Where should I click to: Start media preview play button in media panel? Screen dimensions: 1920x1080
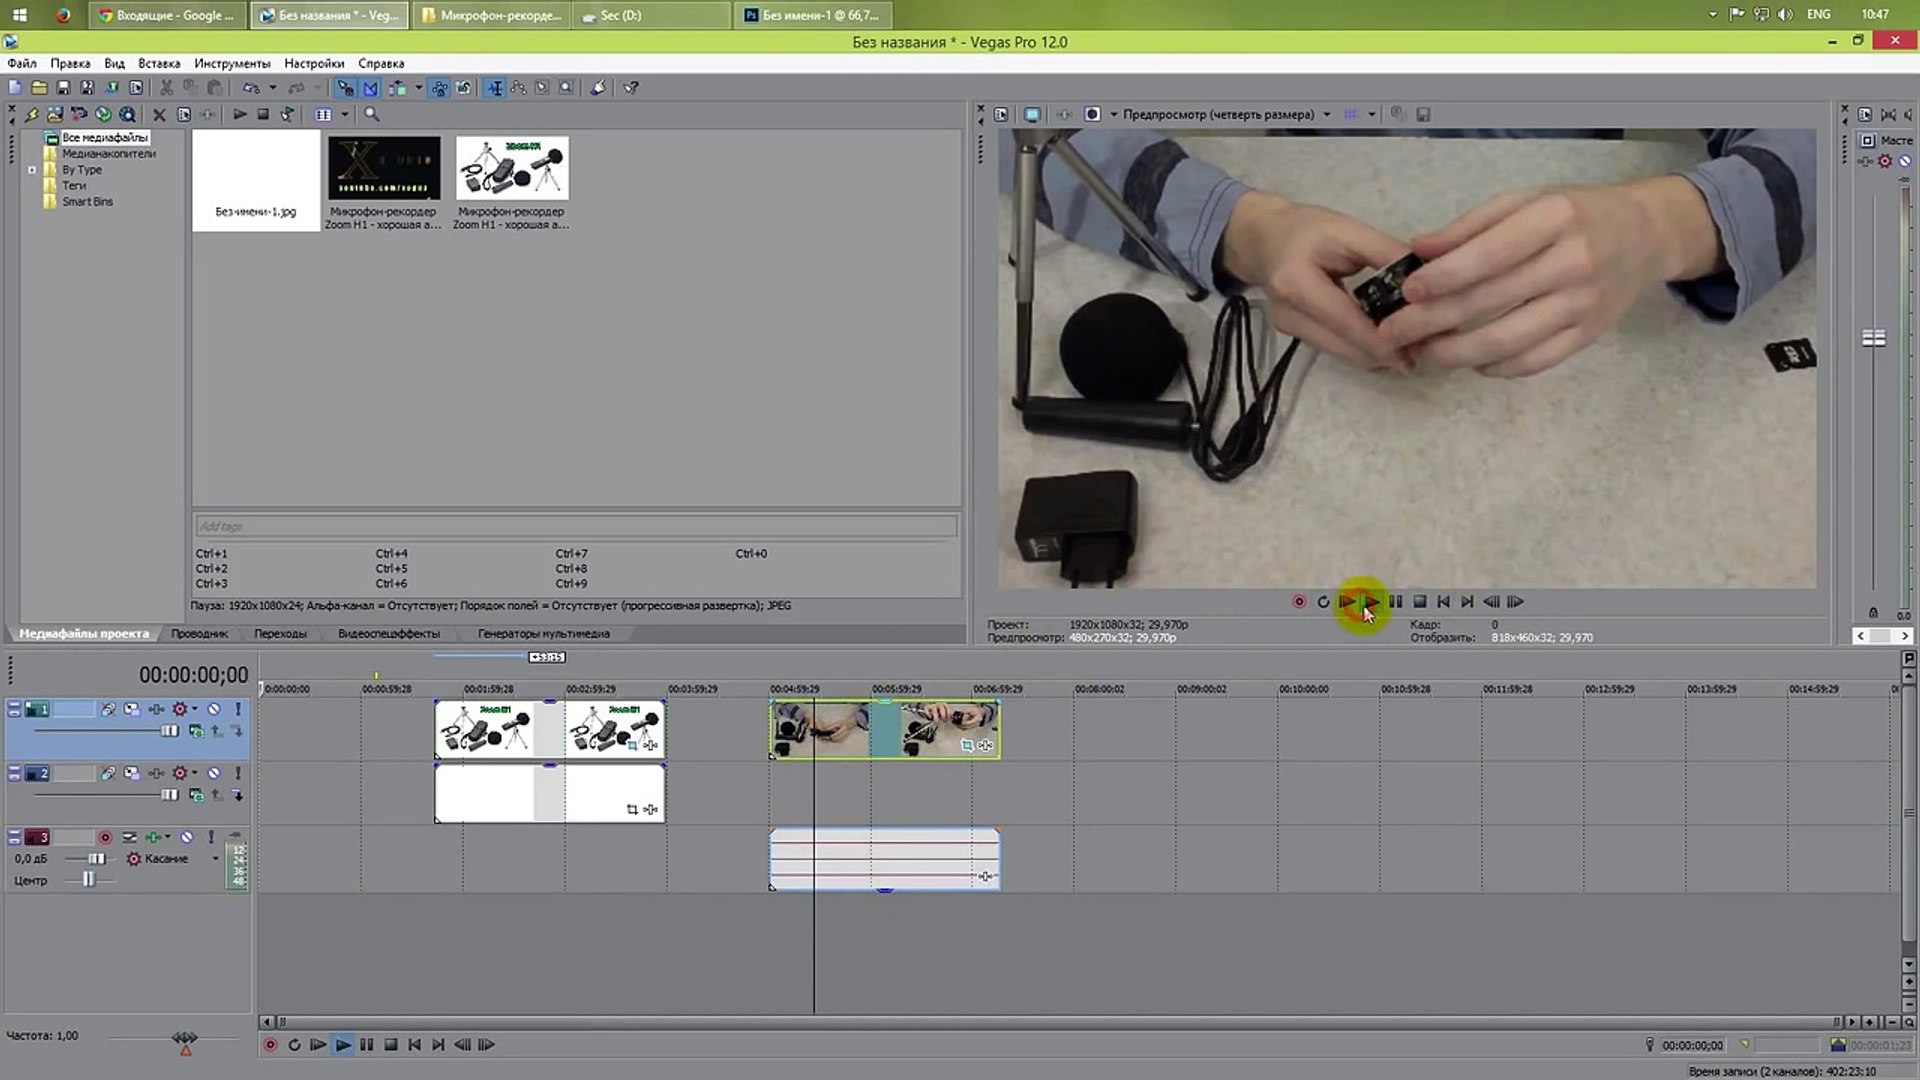point(240,115)
